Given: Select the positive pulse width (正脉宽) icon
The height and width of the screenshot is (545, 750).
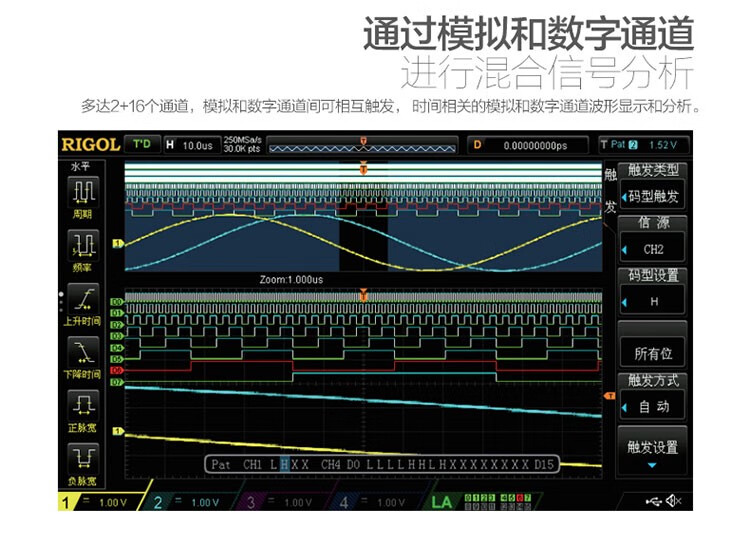Looking at the screenshot, I should click(83, 405).
